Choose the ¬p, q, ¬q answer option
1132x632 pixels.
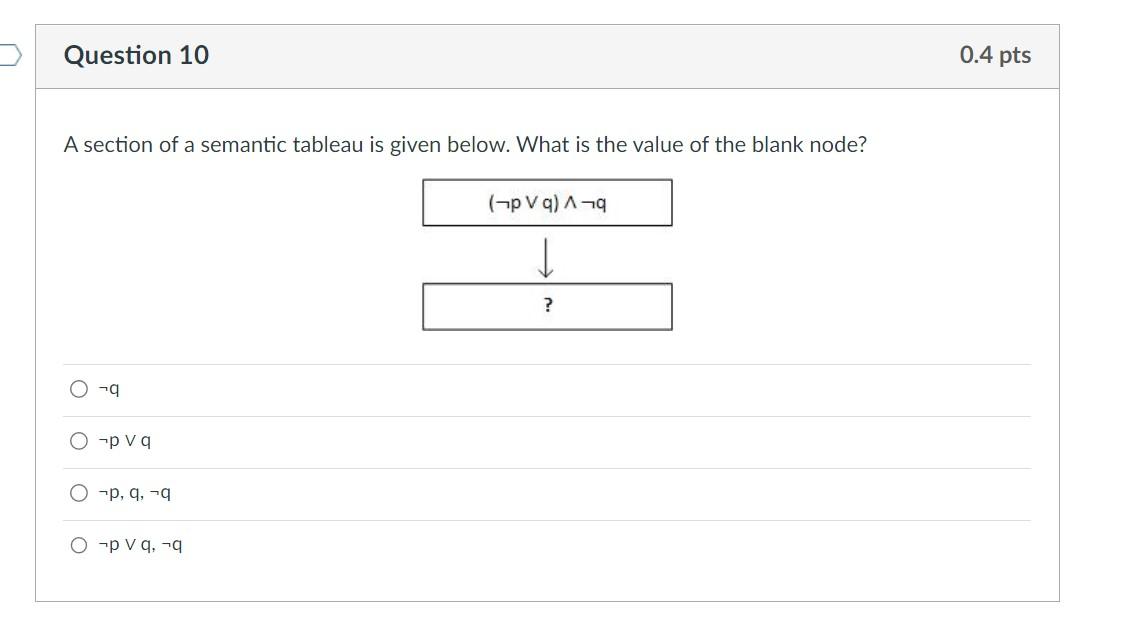[78, 493]
